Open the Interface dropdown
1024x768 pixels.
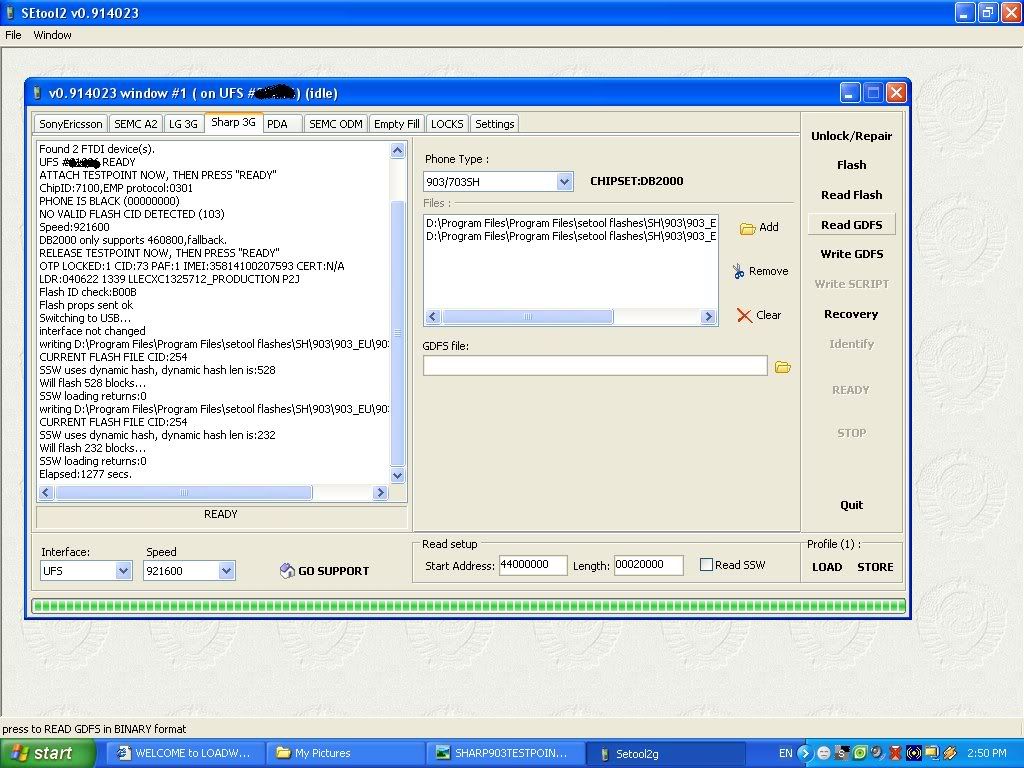pyautogui.click(x=123, y=571)
